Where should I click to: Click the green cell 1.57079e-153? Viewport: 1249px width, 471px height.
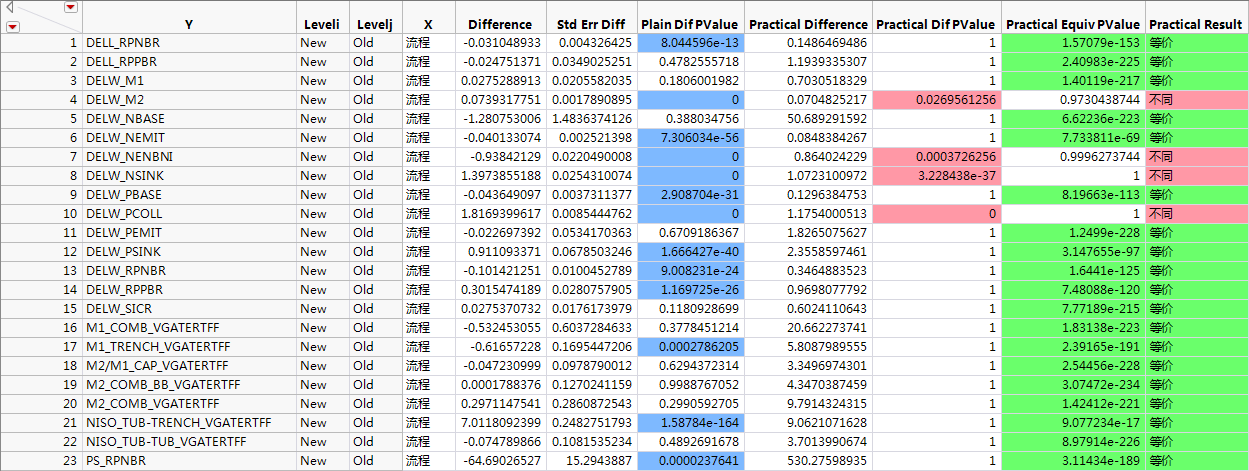click(1074, 43)
